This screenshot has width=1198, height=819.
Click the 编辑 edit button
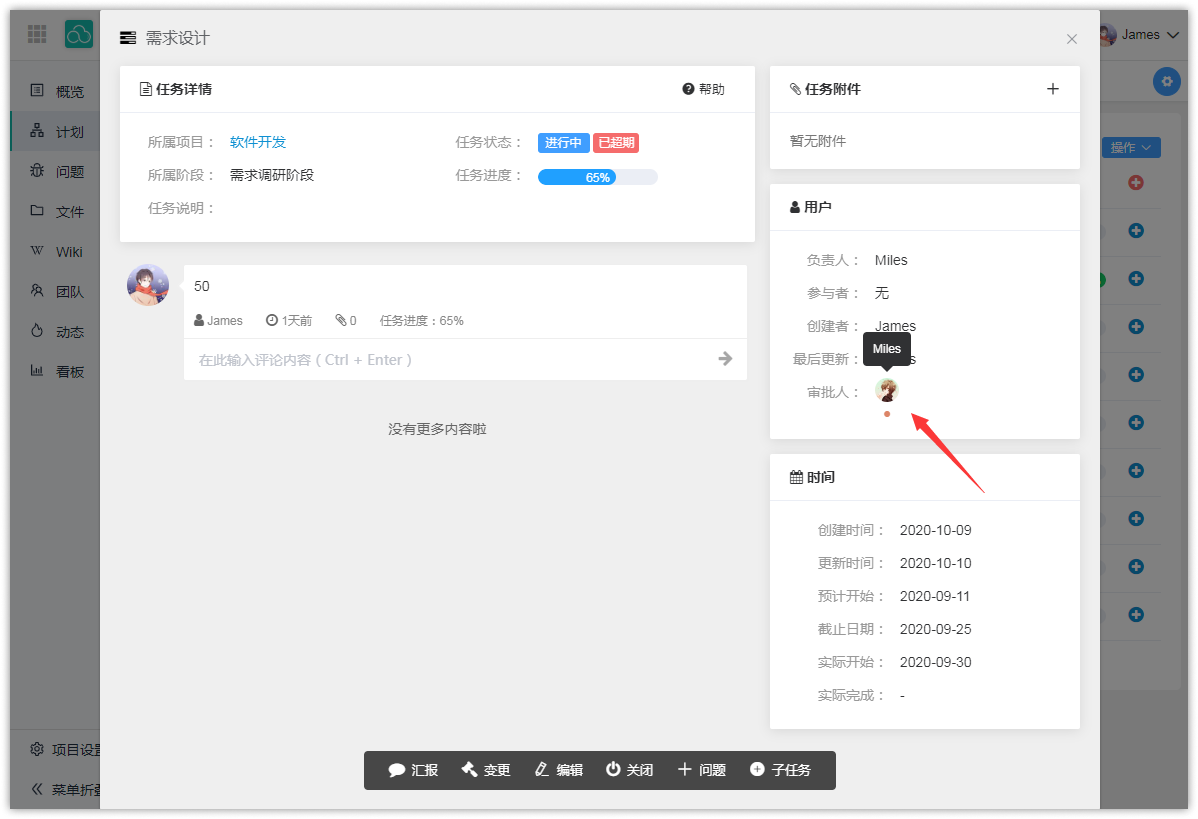558,770
